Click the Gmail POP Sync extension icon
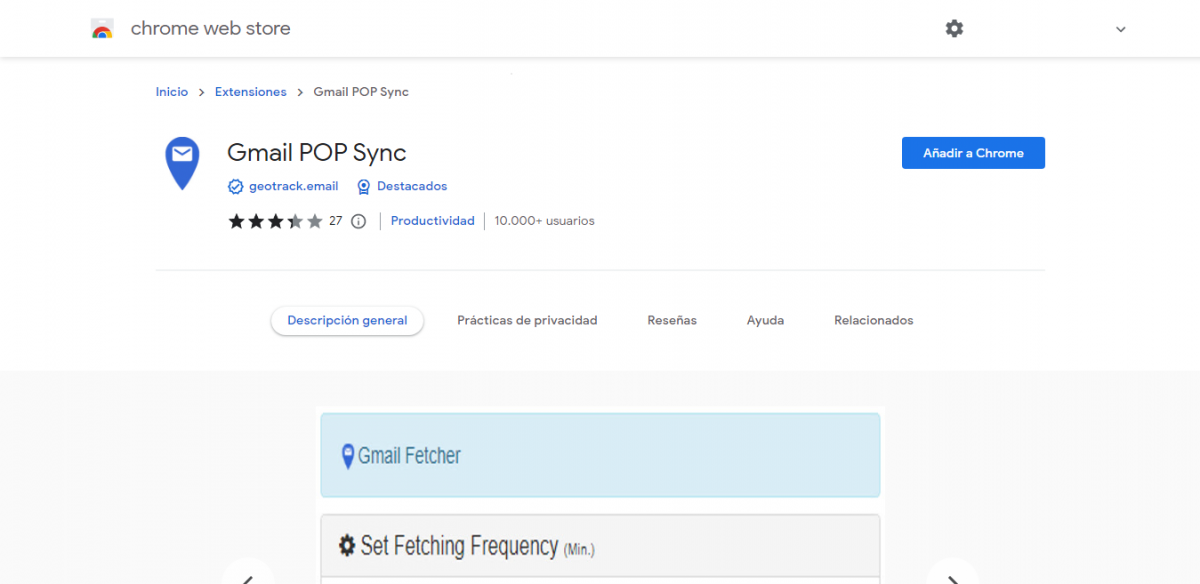 pos(181,162)
